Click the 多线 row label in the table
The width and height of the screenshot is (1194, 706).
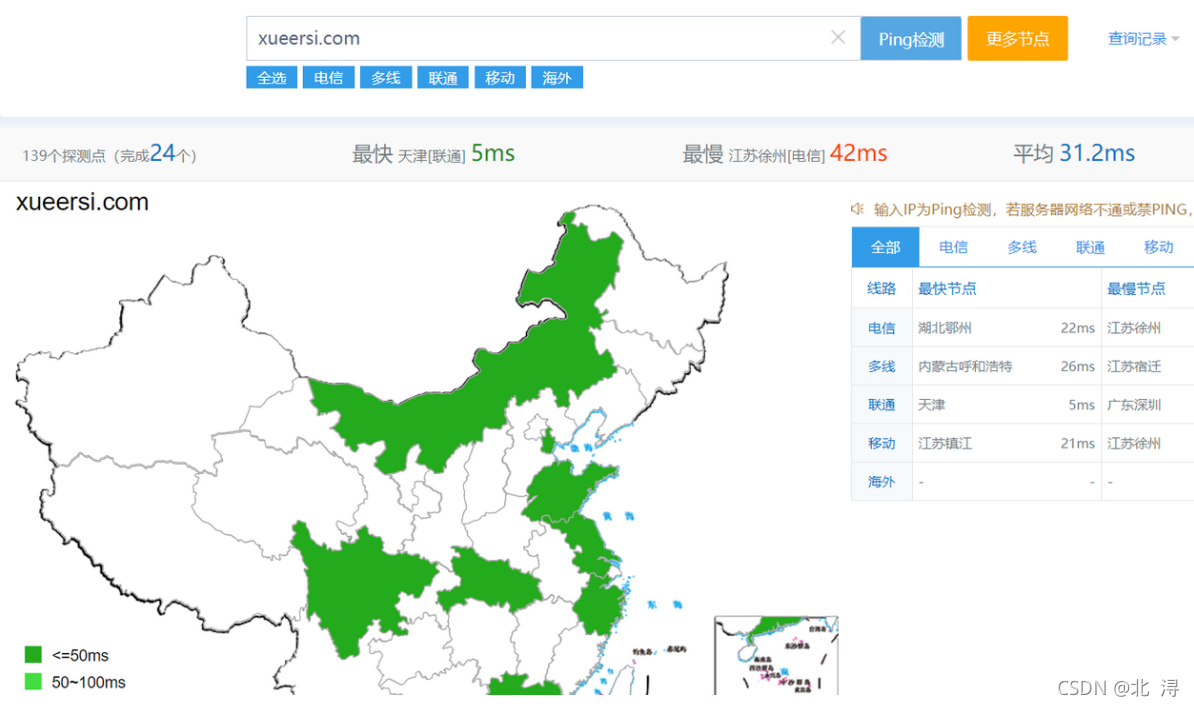pyautogui.click(x=882, y=366)
